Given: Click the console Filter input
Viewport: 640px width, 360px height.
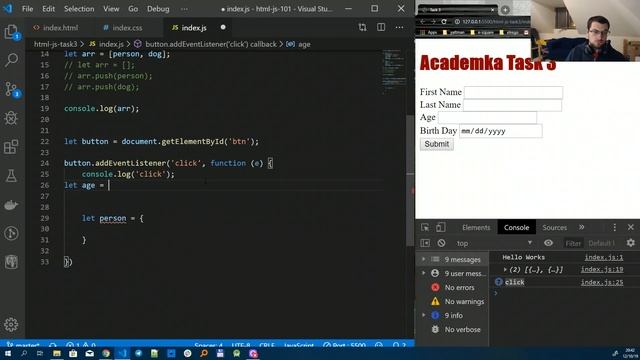Looking at the screenshot, I should (x=573, y=243).
